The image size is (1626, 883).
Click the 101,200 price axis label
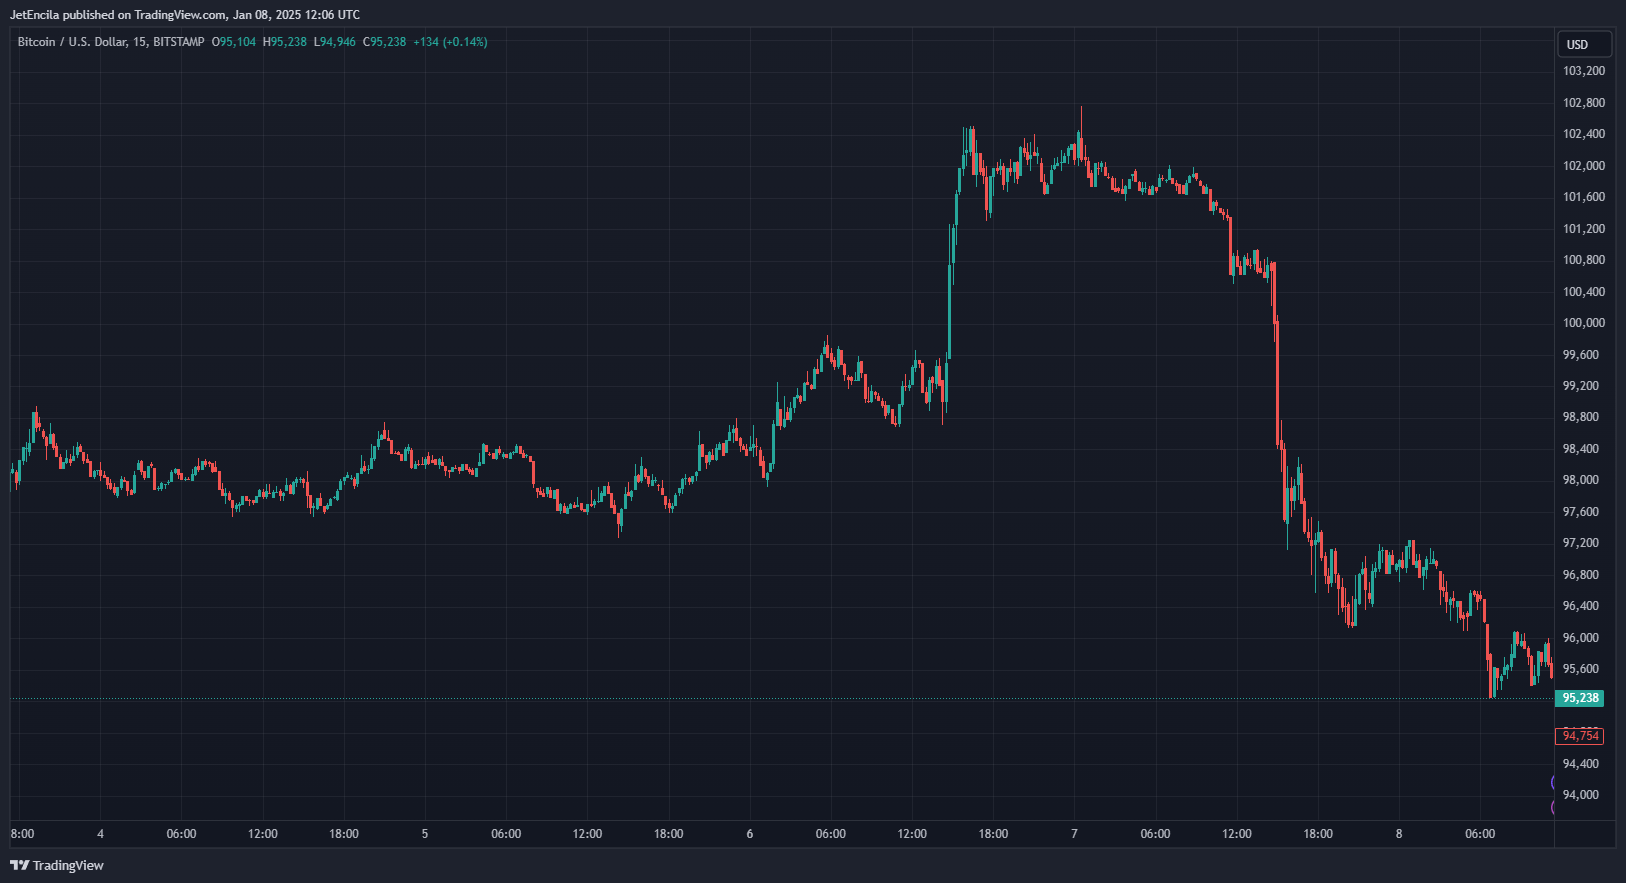coord(1584,229)
